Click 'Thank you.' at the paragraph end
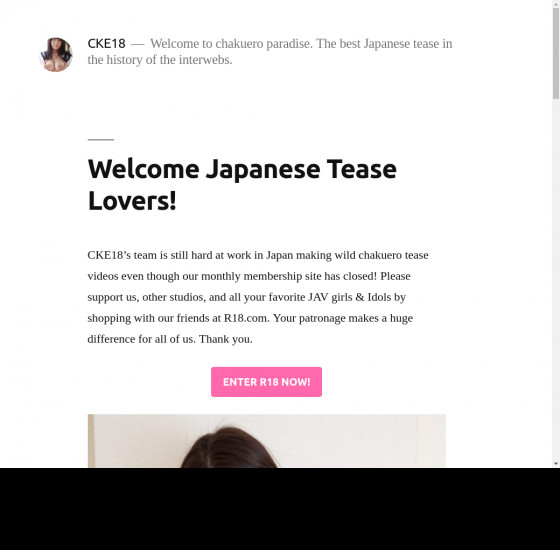Screen dimensions: 560x550 click(226, 339)
